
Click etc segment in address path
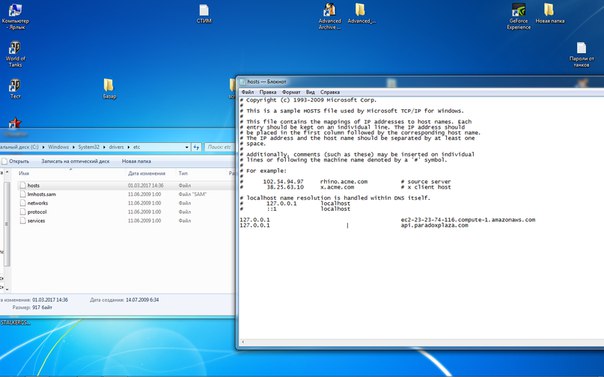[137, 147]
